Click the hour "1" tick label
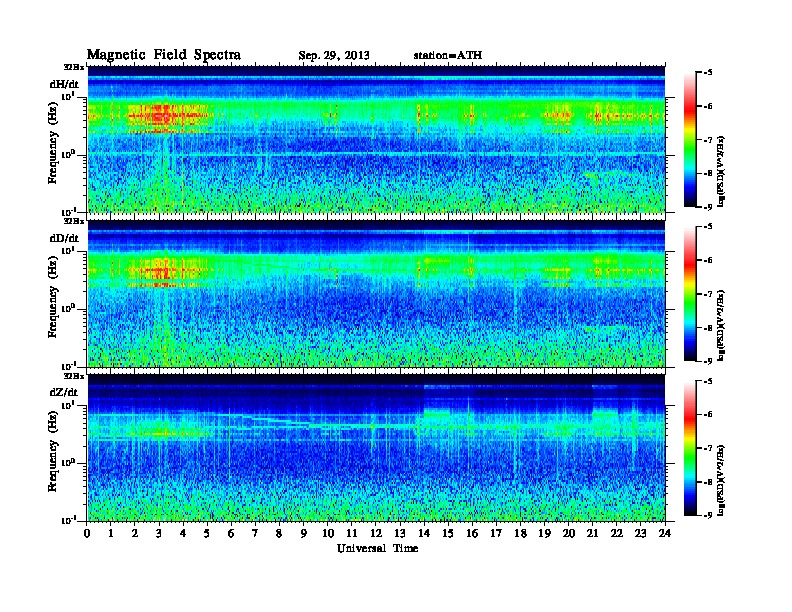The height and width of the screenshot is (612, 792). [x=112, y=534]
